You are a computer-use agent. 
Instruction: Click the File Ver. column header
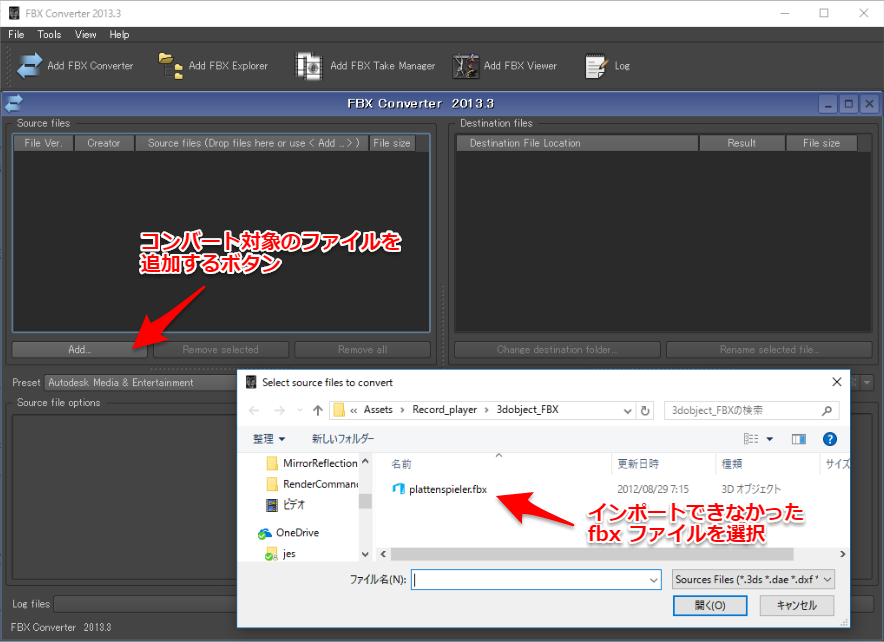pyautogui.click(x=43, y=143)
